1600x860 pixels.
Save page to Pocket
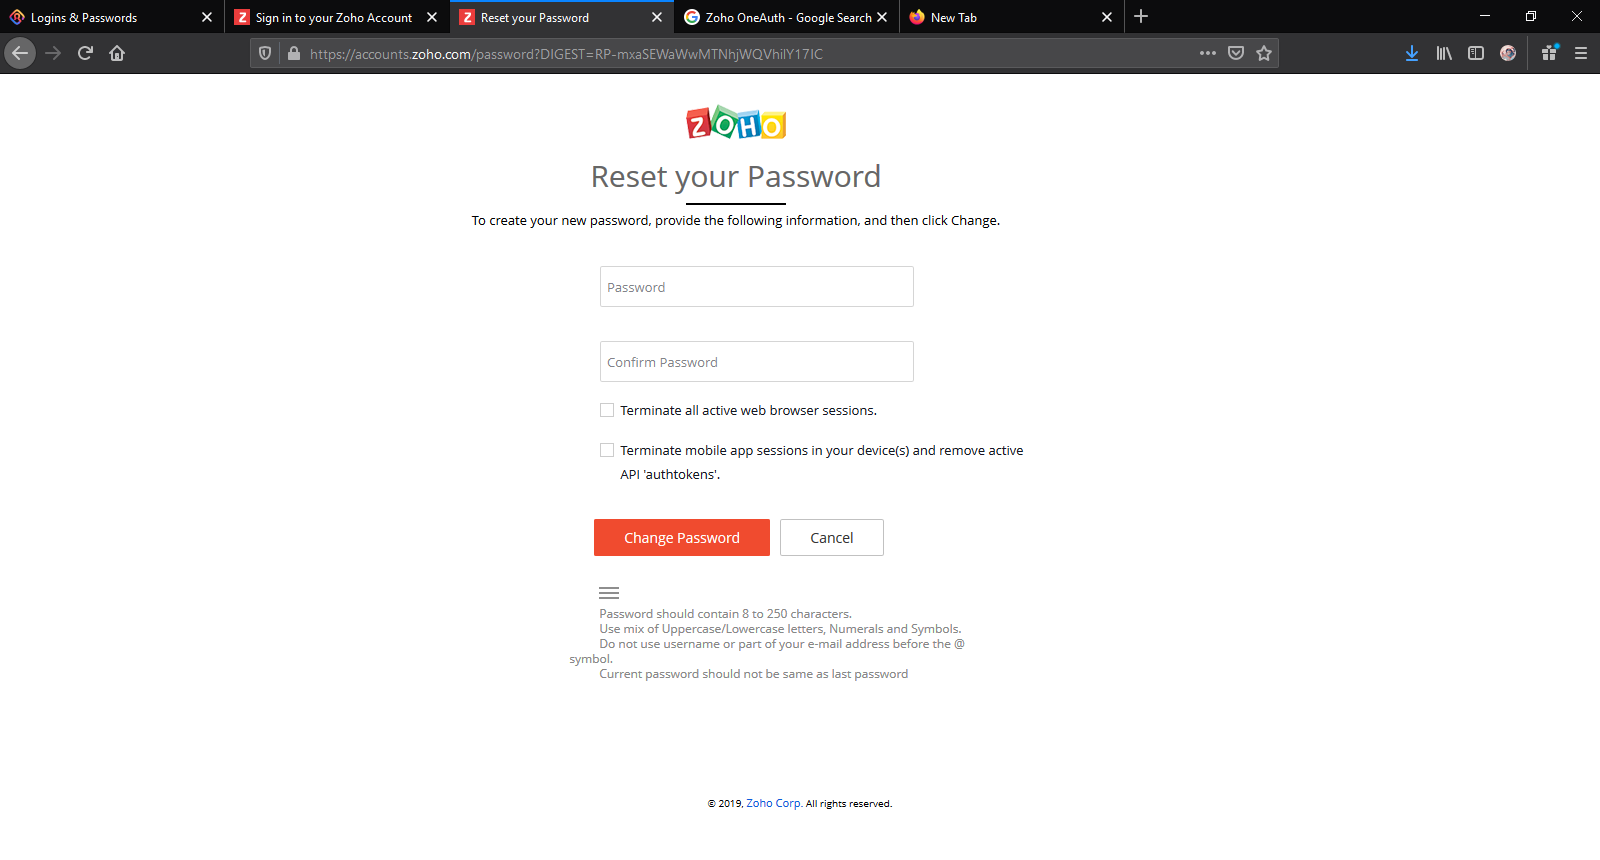click(x=1236, y=53)
